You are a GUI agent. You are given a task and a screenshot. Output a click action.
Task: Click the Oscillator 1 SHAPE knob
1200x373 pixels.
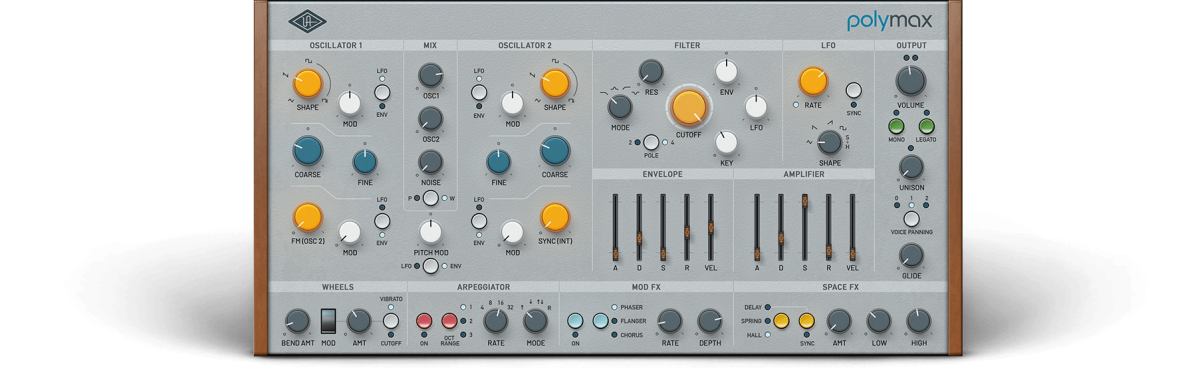point(308,83)
